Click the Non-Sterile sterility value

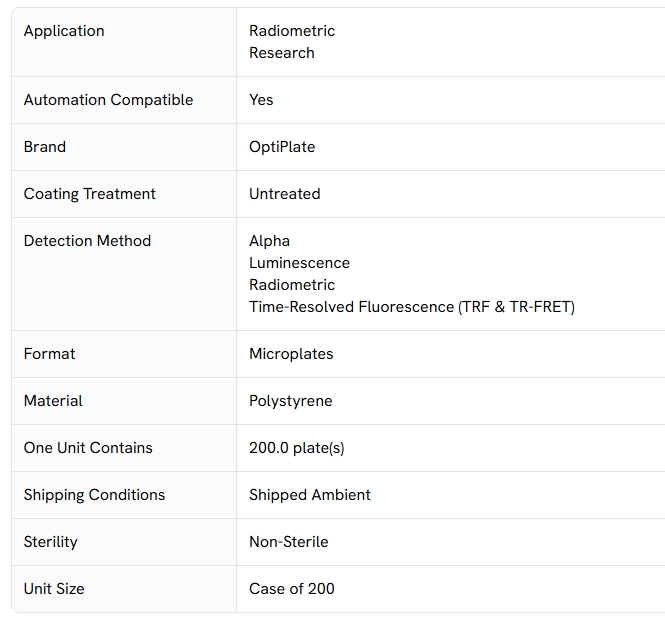(x=288, y=542)
